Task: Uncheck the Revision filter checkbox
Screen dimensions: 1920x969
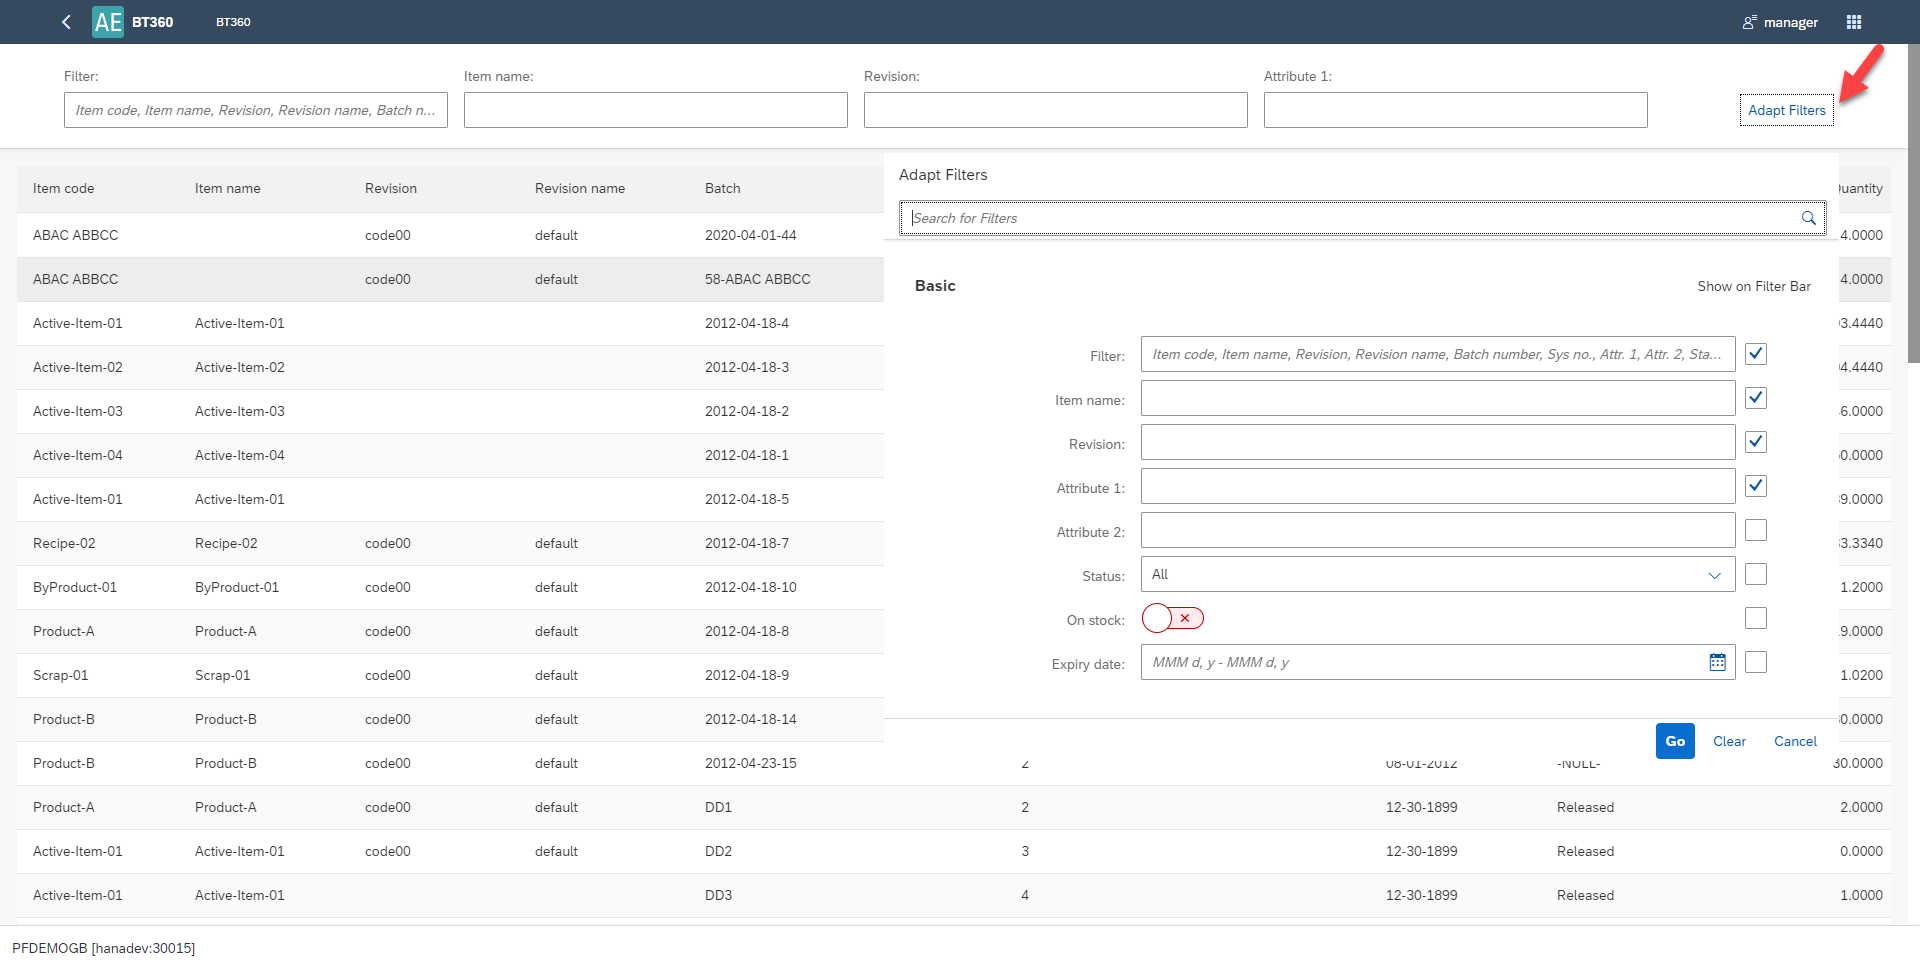Action: (x=1755, y=442)
